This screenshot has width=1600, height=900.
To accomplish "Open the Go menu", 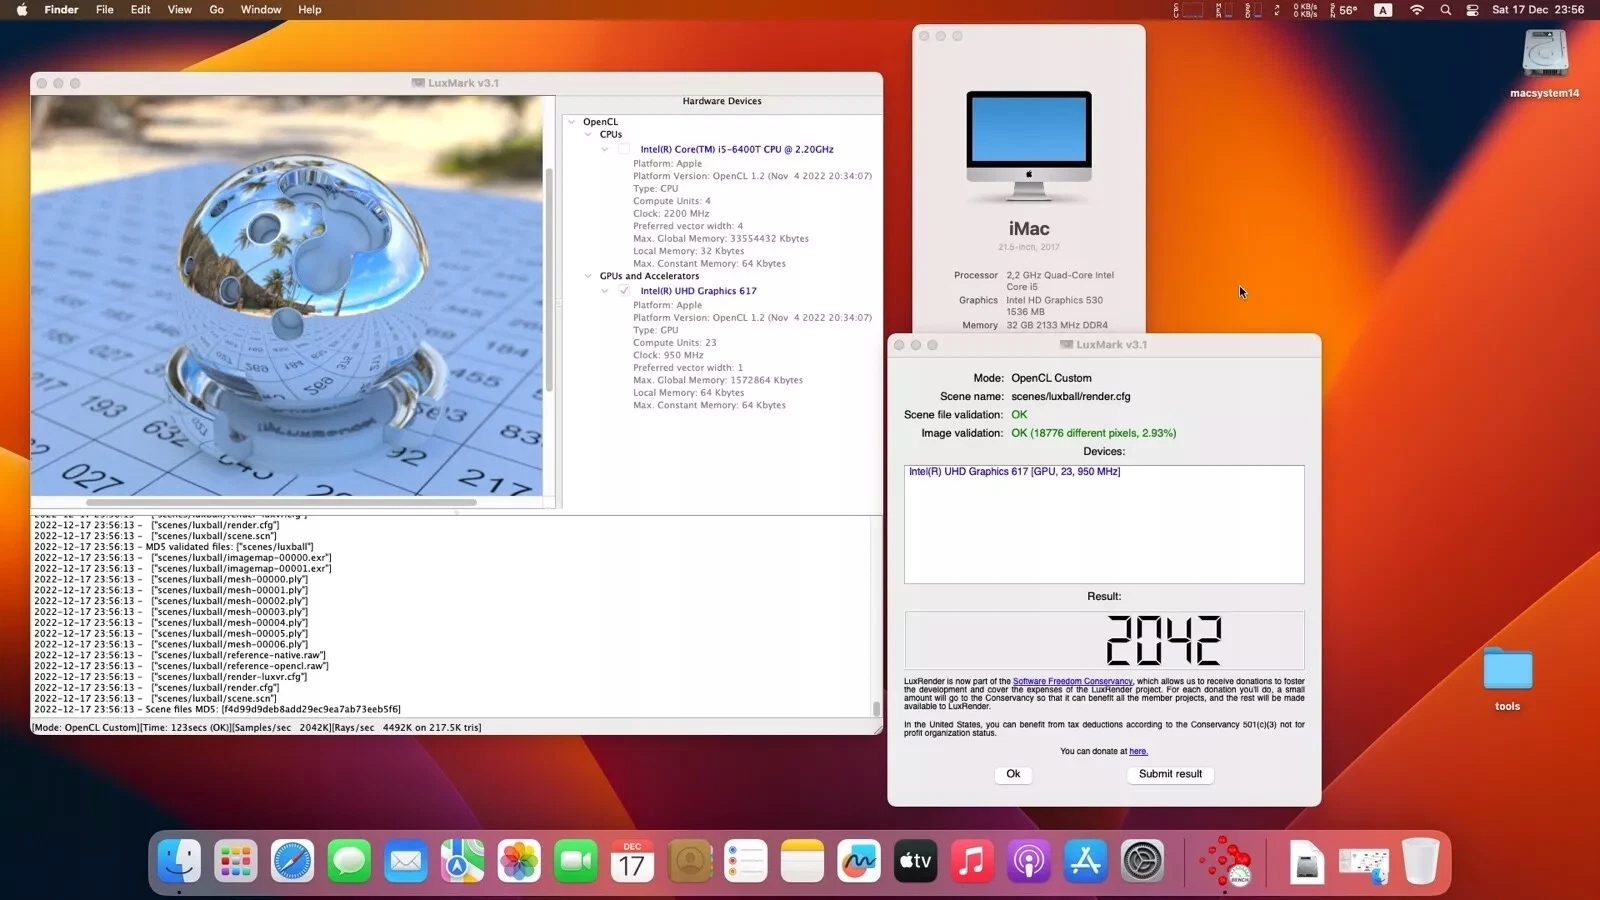I will [x=217, y=10].
